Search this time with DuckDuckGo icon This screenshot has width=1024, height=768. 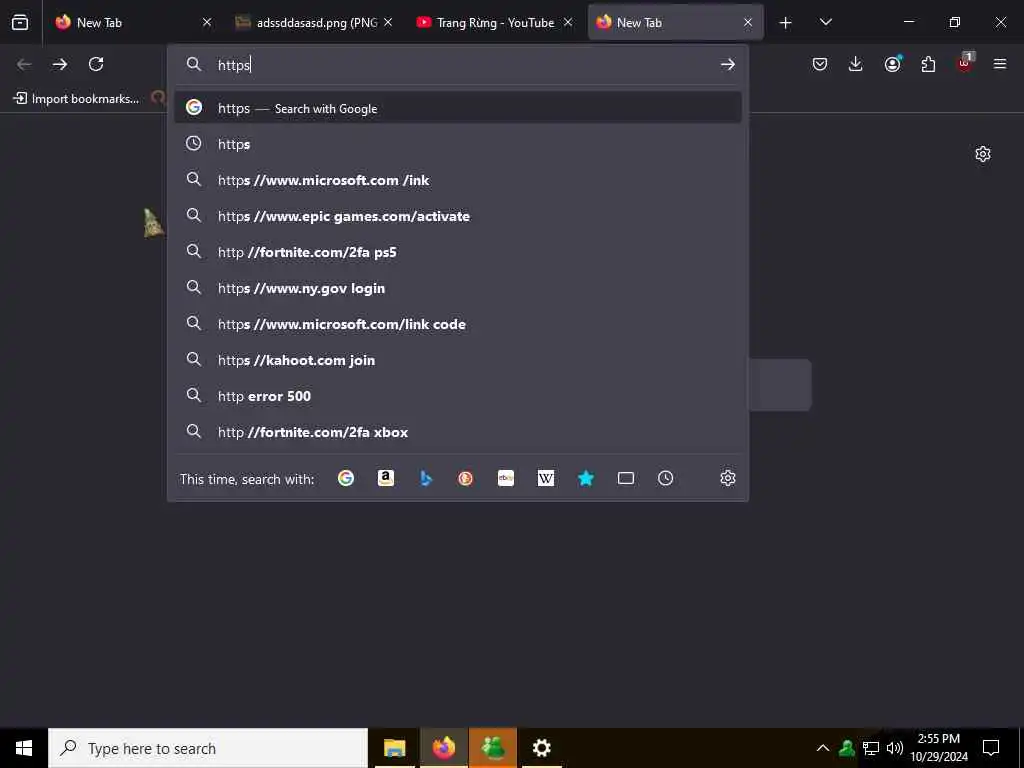coord(466,478)
